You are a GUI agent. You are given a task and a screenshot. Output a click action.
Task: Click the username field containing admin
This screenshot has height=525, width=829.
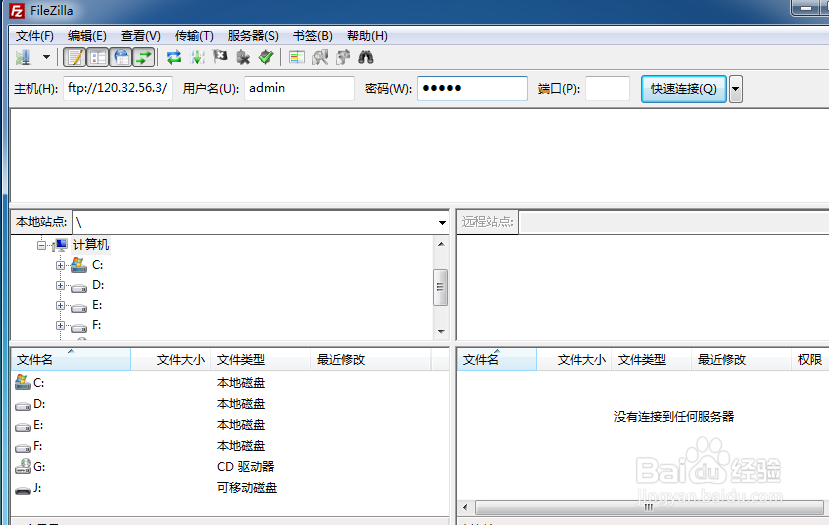[299, 88]
